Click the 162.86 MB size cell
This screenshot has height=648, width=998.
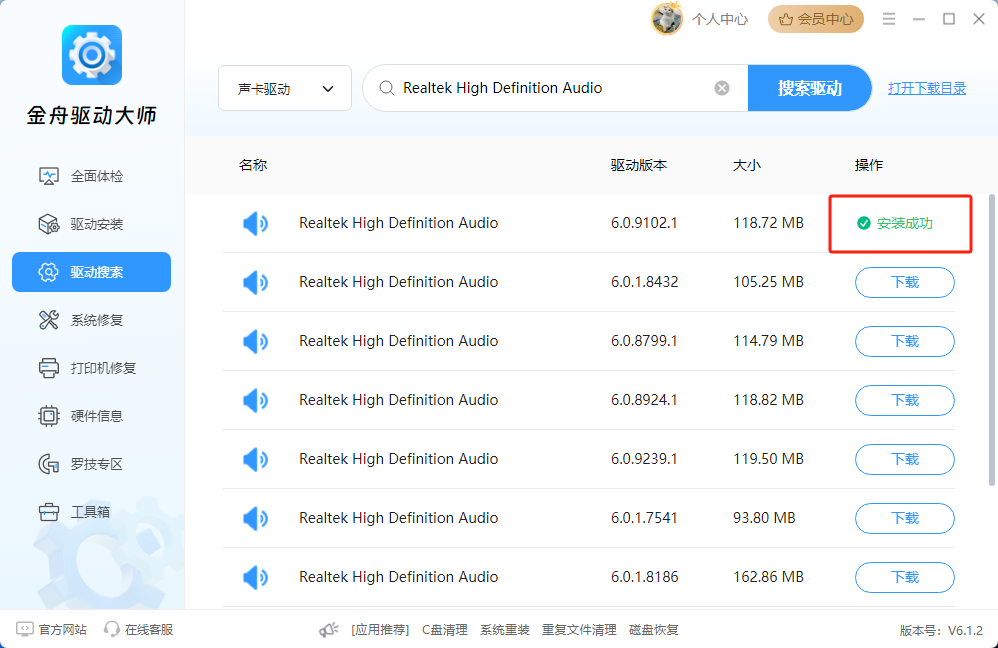point(768,577)
